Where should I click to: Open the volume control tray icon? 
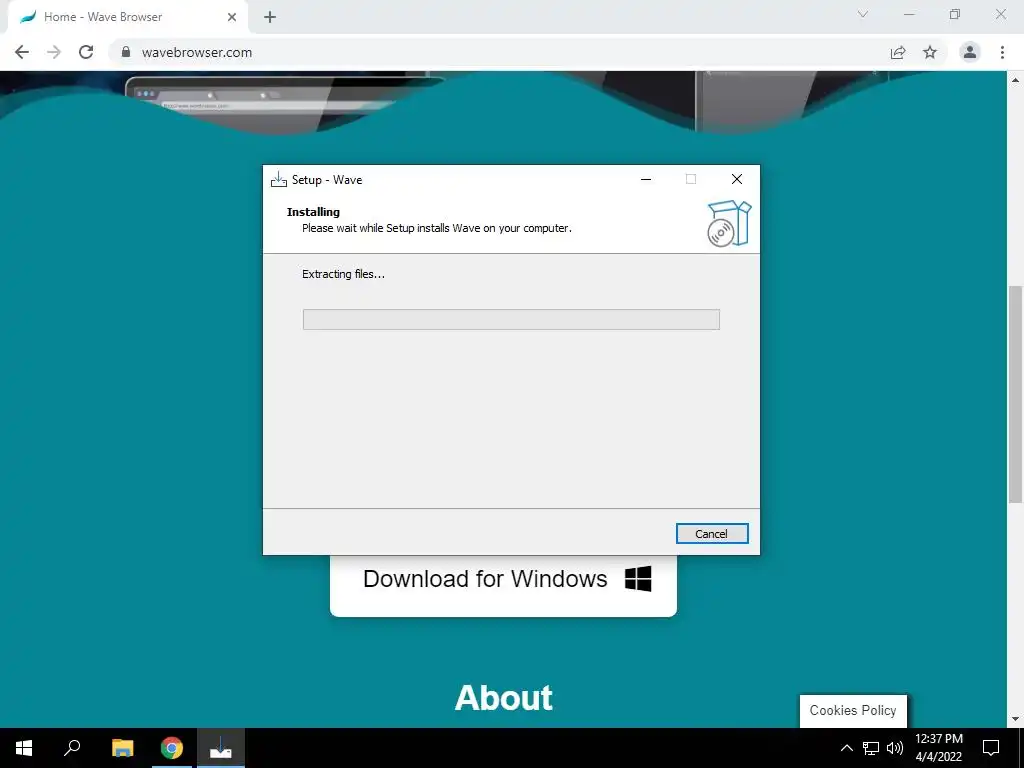coord(895,748)
